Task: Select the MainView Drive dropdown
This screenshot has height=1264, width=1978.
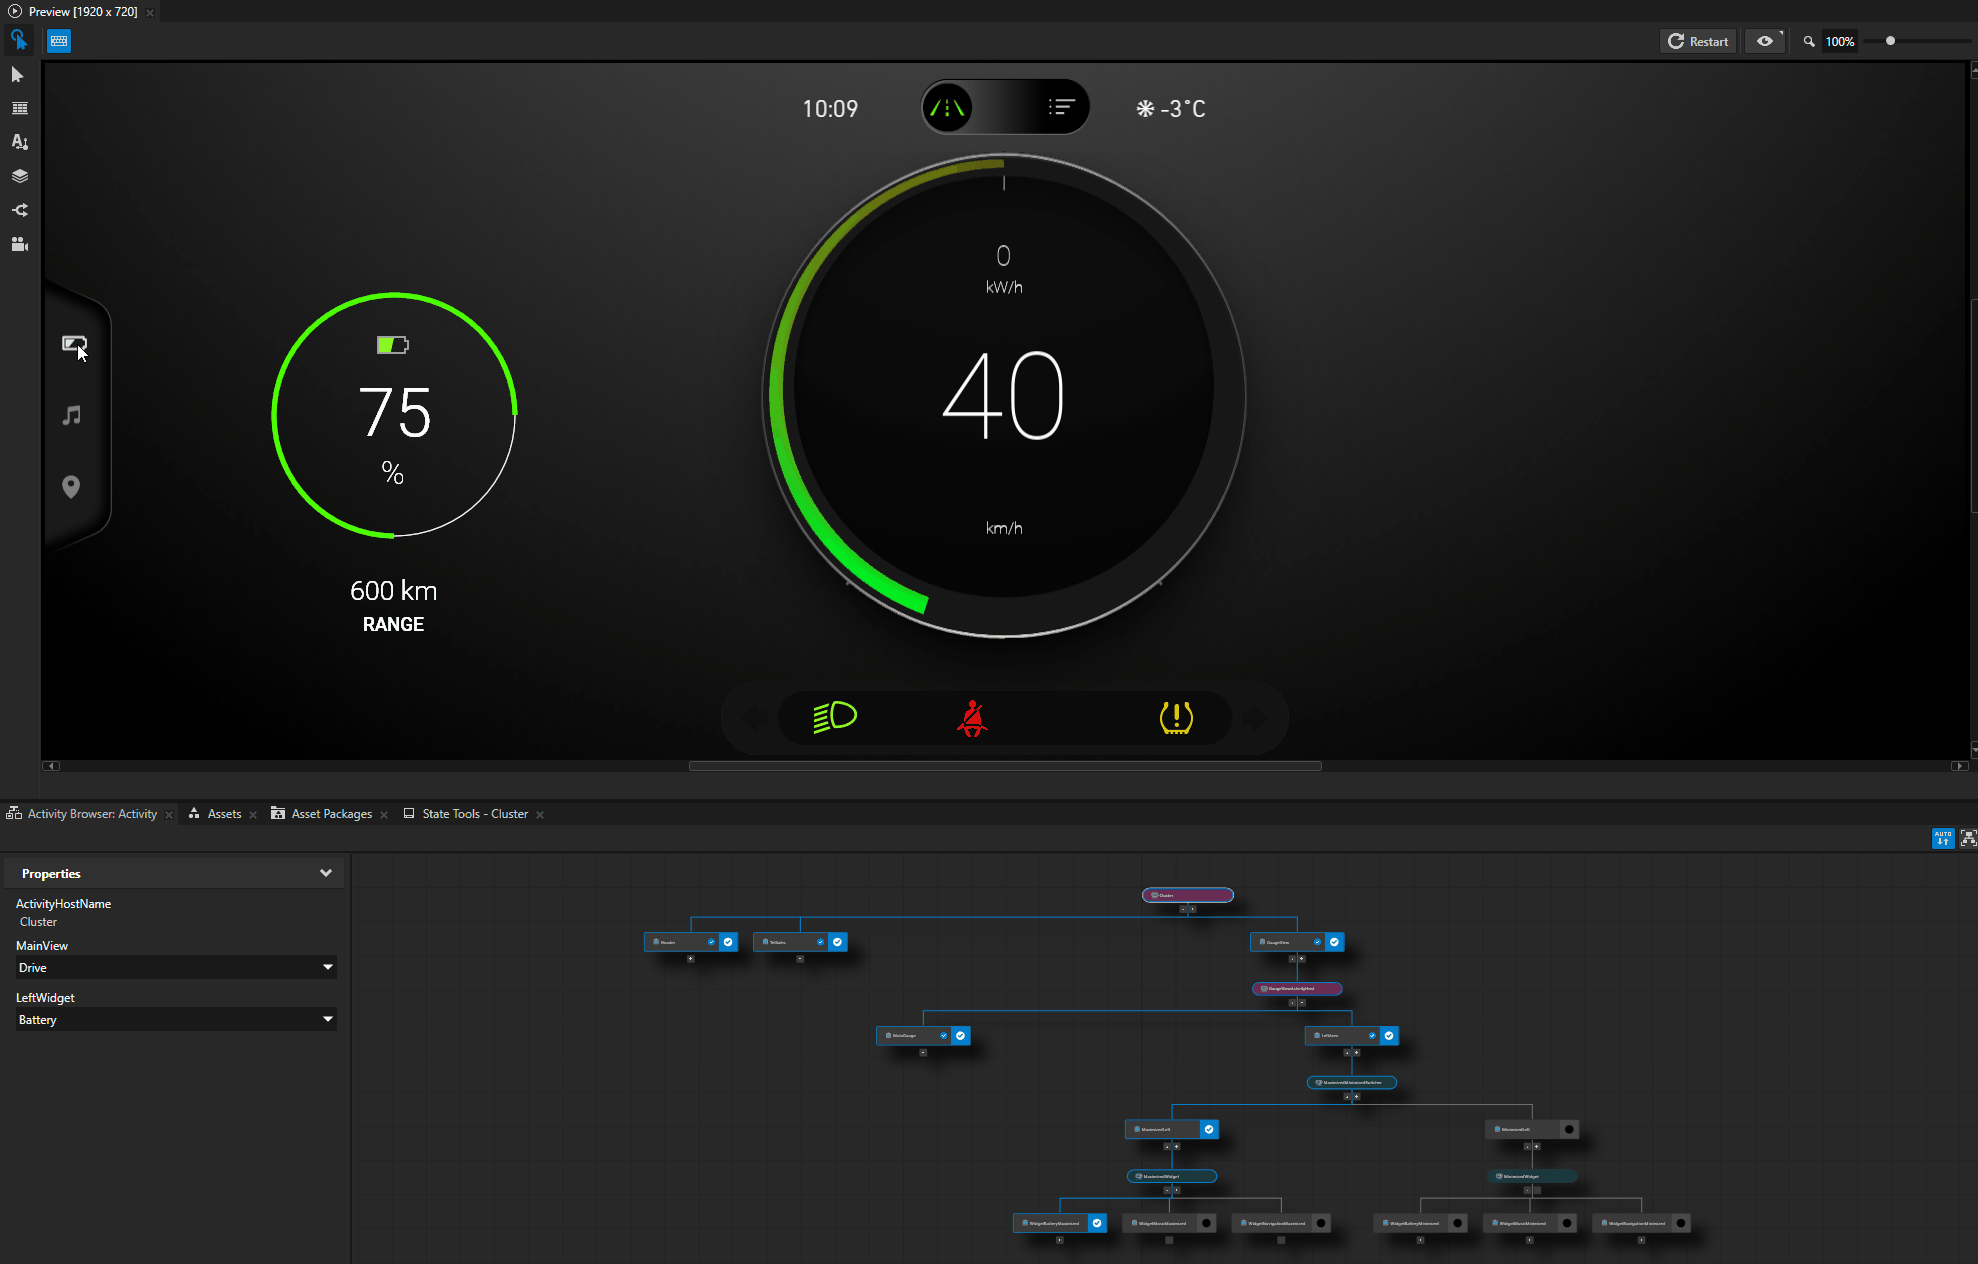Action: click(173, 967)
